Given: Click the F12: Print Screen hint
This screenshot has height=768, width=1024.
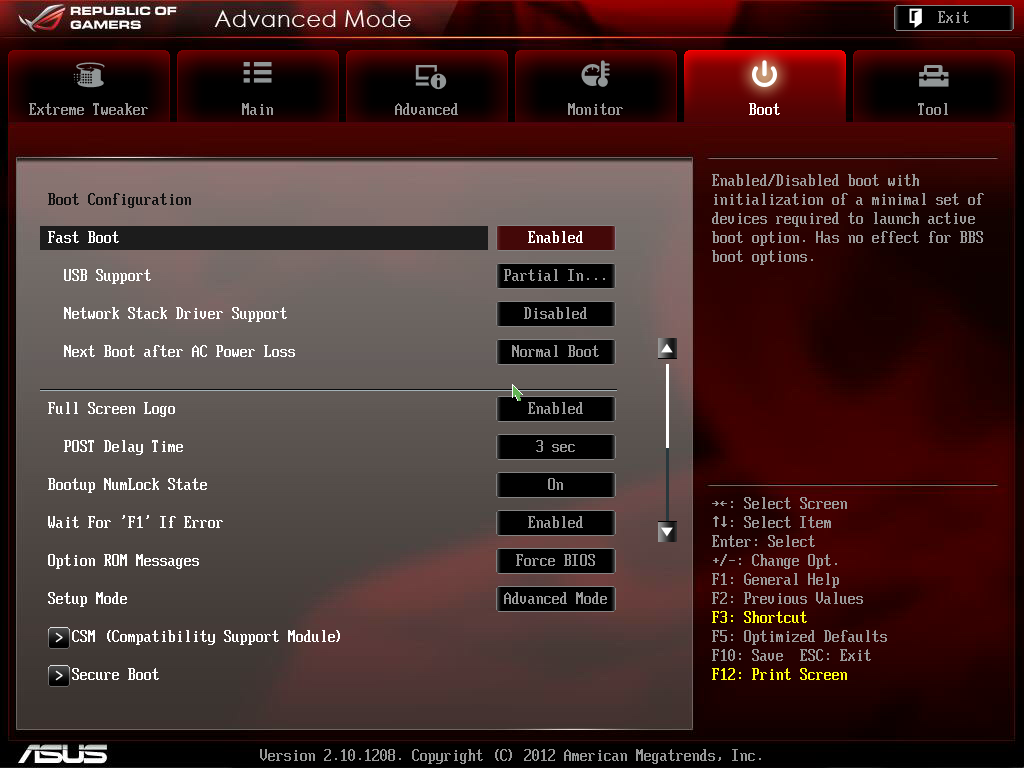Looking at the screenshot, I should (x=779, y=675).
